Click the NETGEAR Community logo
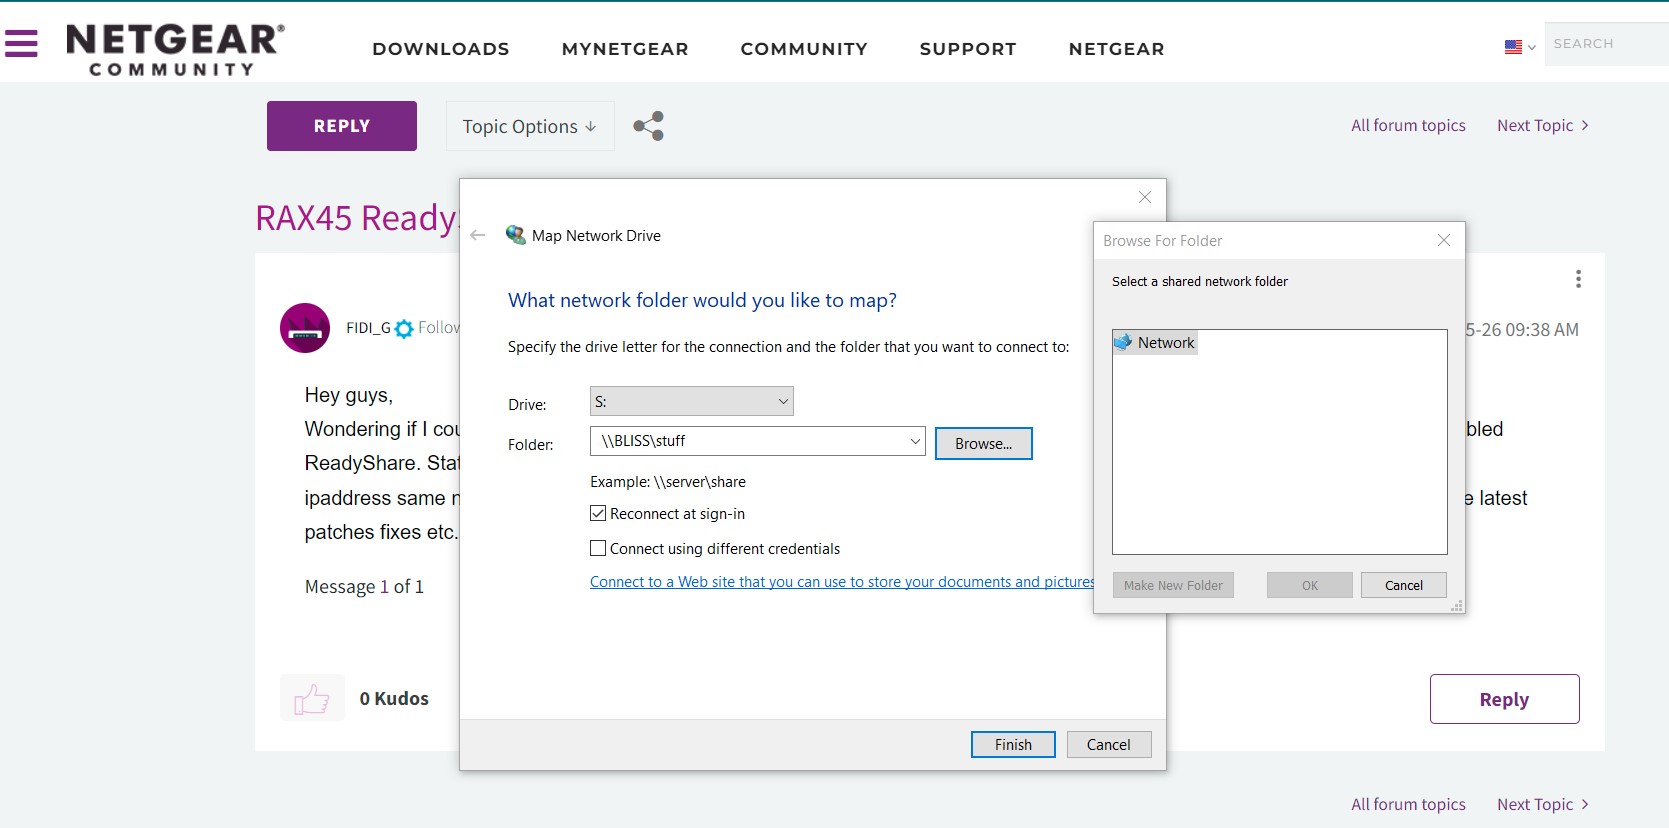1669x828 pixels. click(175, 49)
